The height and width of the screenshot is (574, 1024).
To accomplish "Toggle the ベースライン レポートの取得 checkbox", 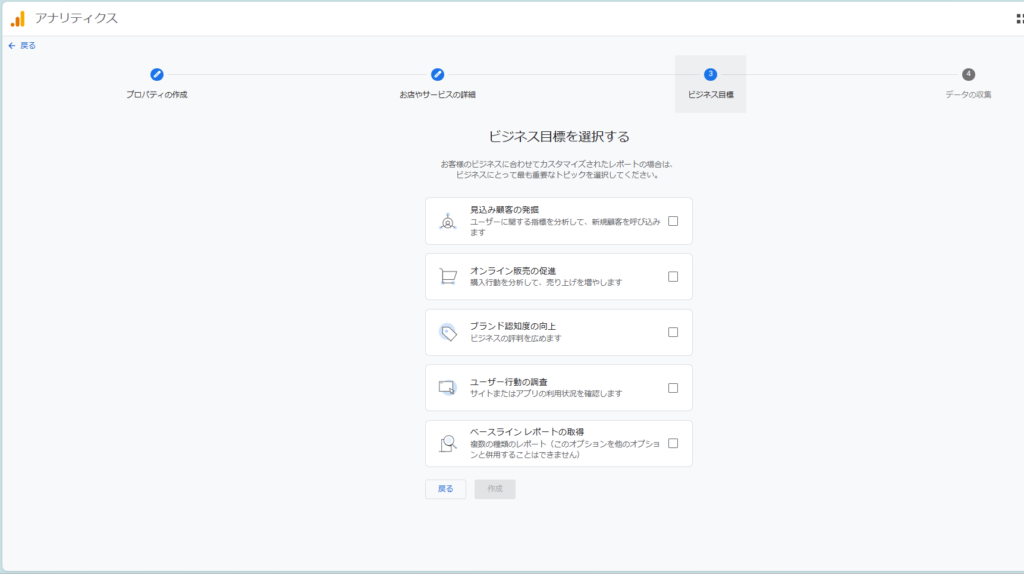I will tap(673, 443).
